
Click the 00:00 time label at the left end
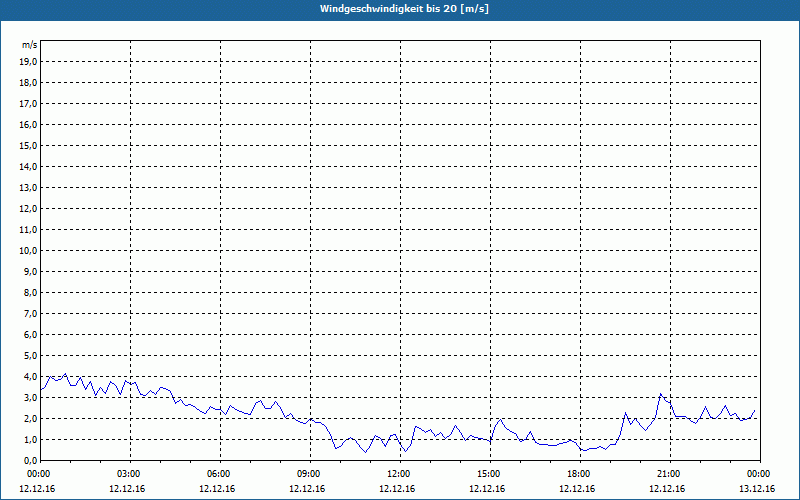[x=38, y=474]
